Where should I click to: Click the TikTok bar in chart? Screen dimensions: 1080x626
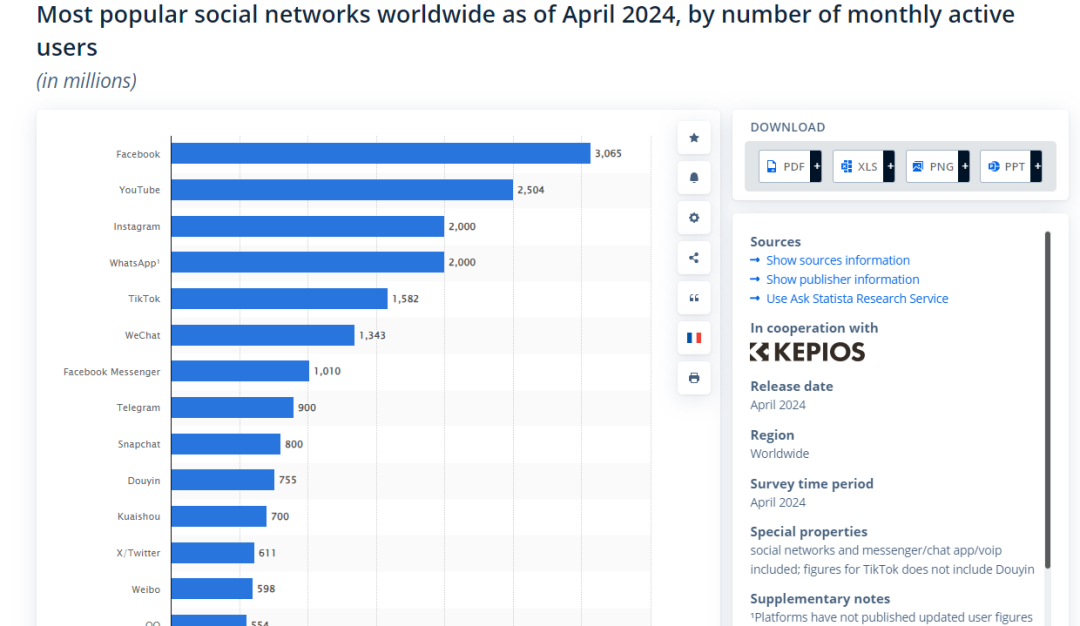280,299
